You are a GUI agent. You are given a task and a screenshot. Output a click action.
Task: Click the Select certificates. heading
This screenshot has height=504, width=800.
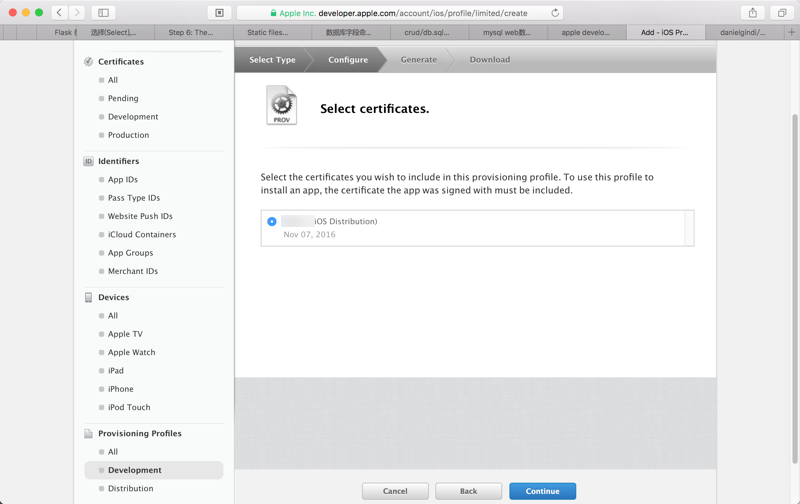click(x=374, y=109)
